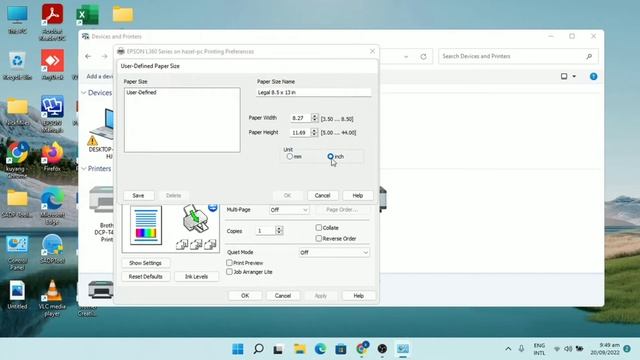
Task: Edit the Paper Width value field
Action: [x=300, y=118]
